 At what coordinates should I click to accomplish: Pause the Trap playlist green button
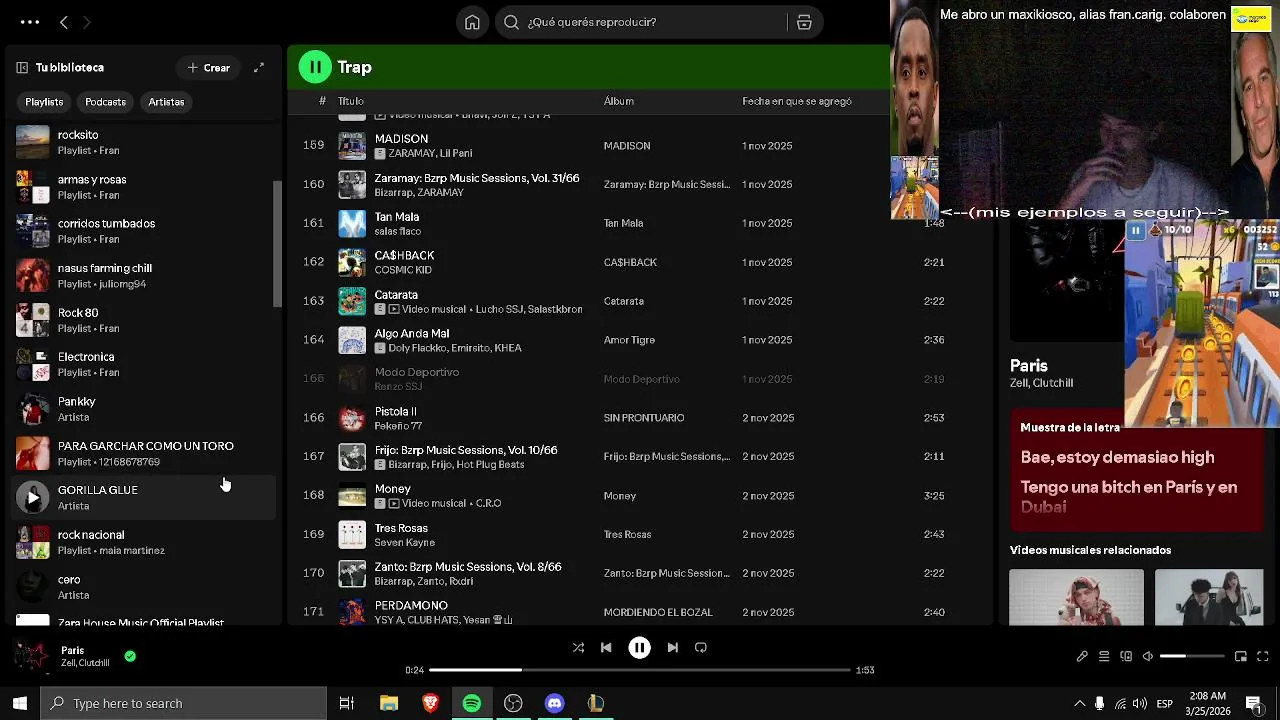pos(315,67)
